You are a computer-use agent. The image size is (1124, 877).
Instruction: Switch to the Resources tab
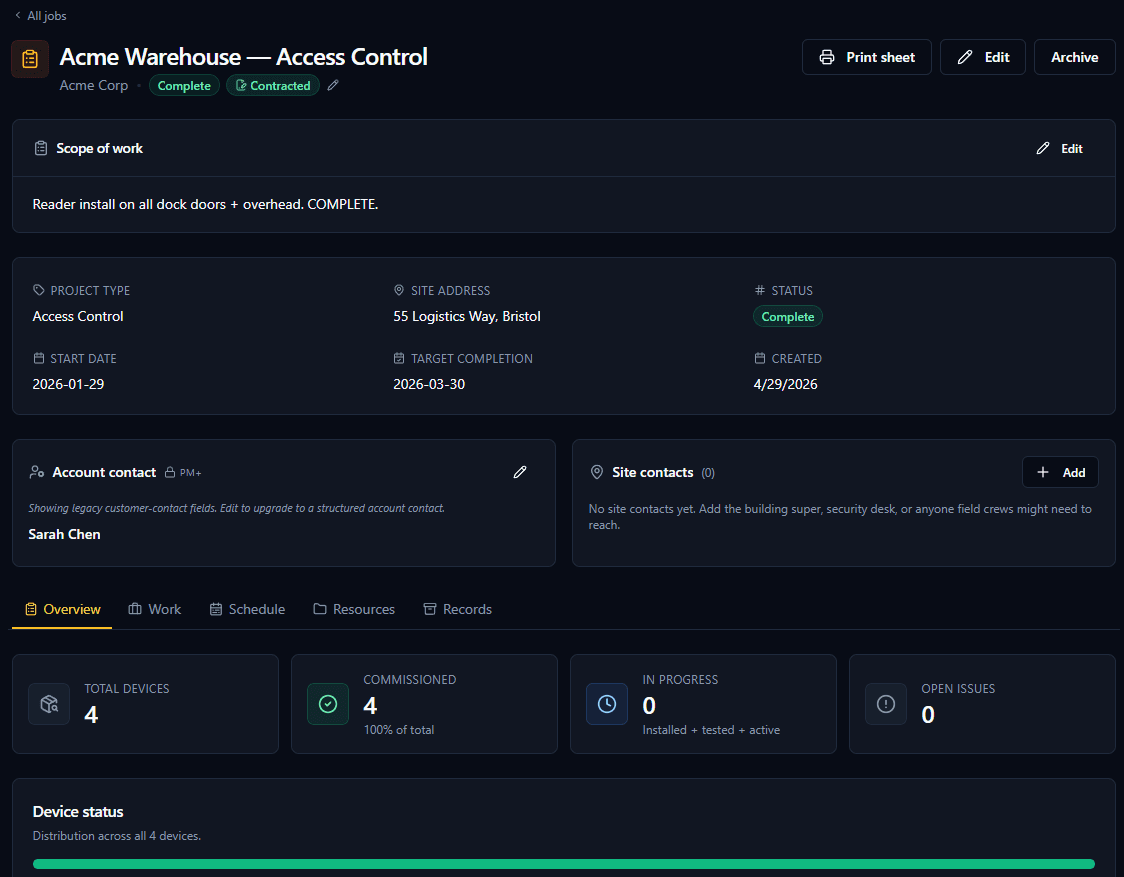(x=354, y=610)
